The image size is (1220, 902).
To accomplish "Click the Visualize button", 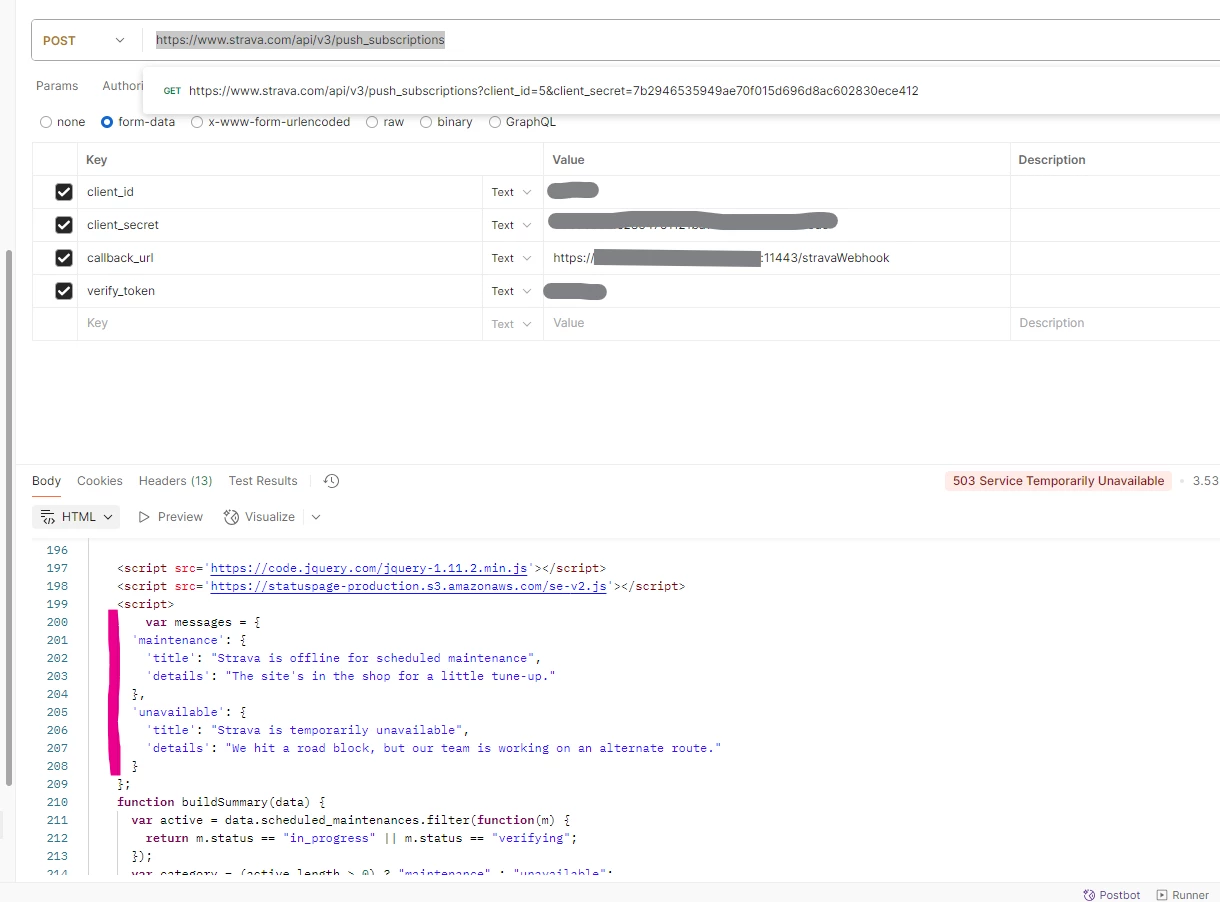I will pyautogui.click(x=260, y=517).
